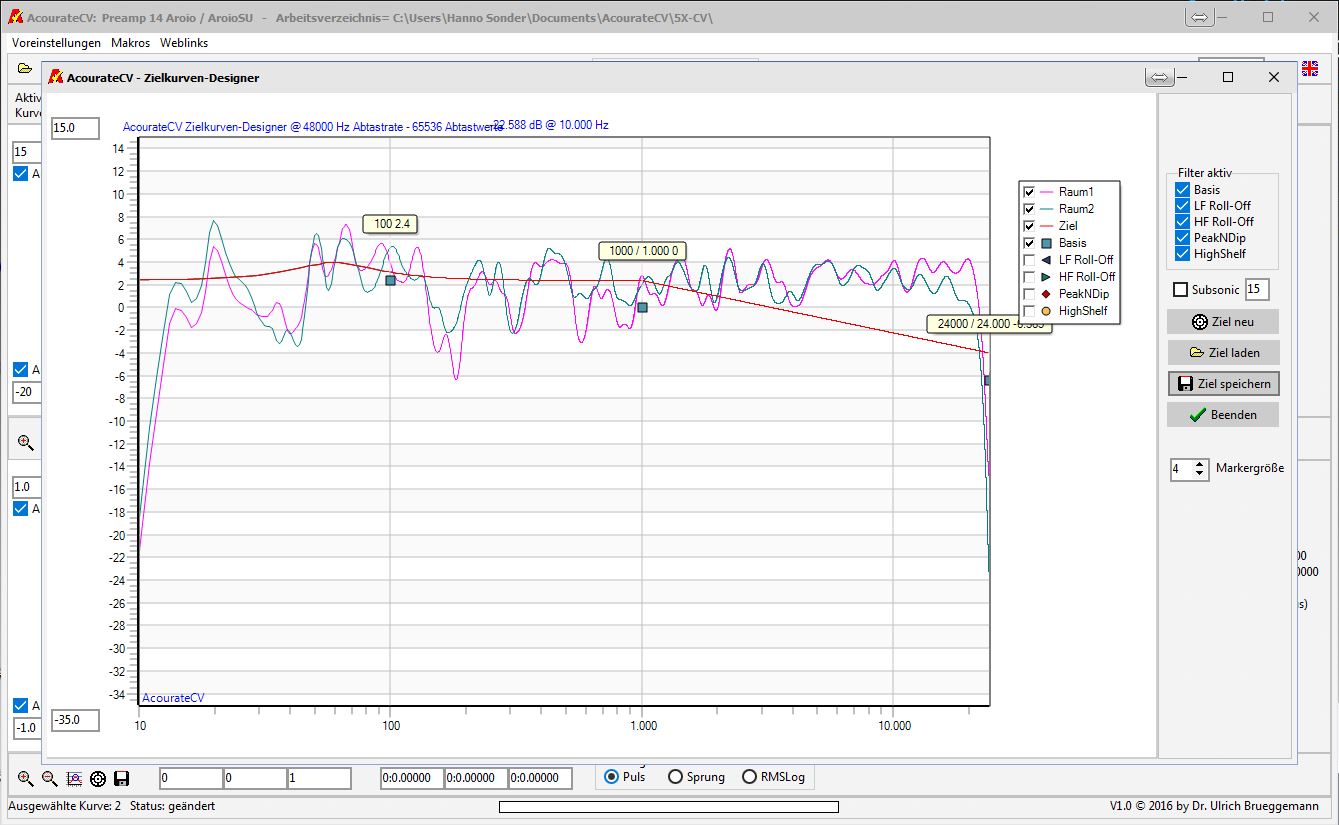Decrease Markergröße with the down arrow
1339x825 pixels.
pos(1200,474)
